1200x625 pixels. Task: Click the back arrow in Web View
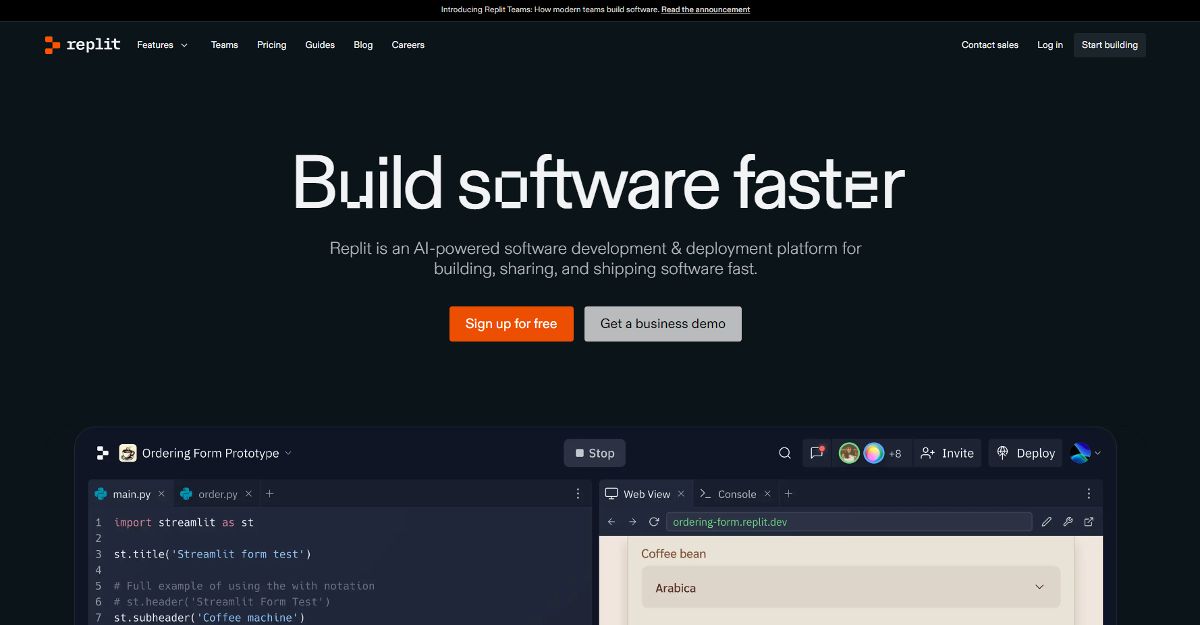point(612,522)
